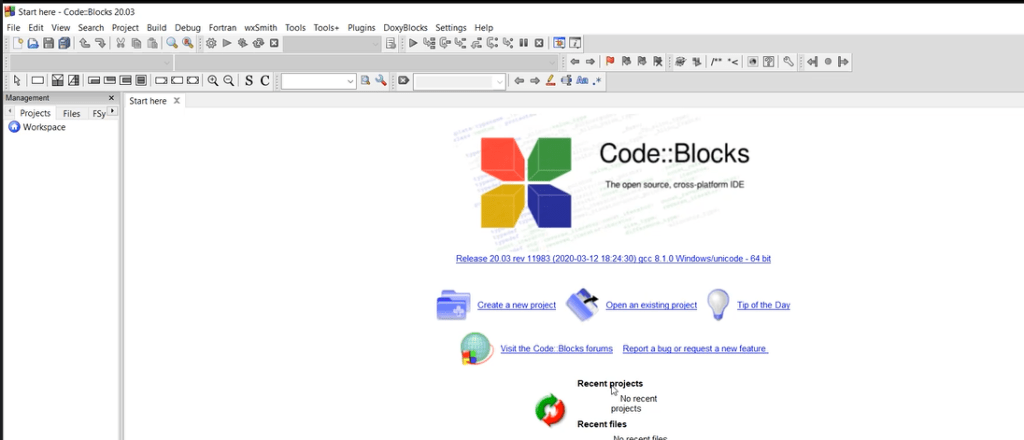This screenshot has height=440, width=1024.
Task: Toggle the selected text search button
Action: coord(566,80)
